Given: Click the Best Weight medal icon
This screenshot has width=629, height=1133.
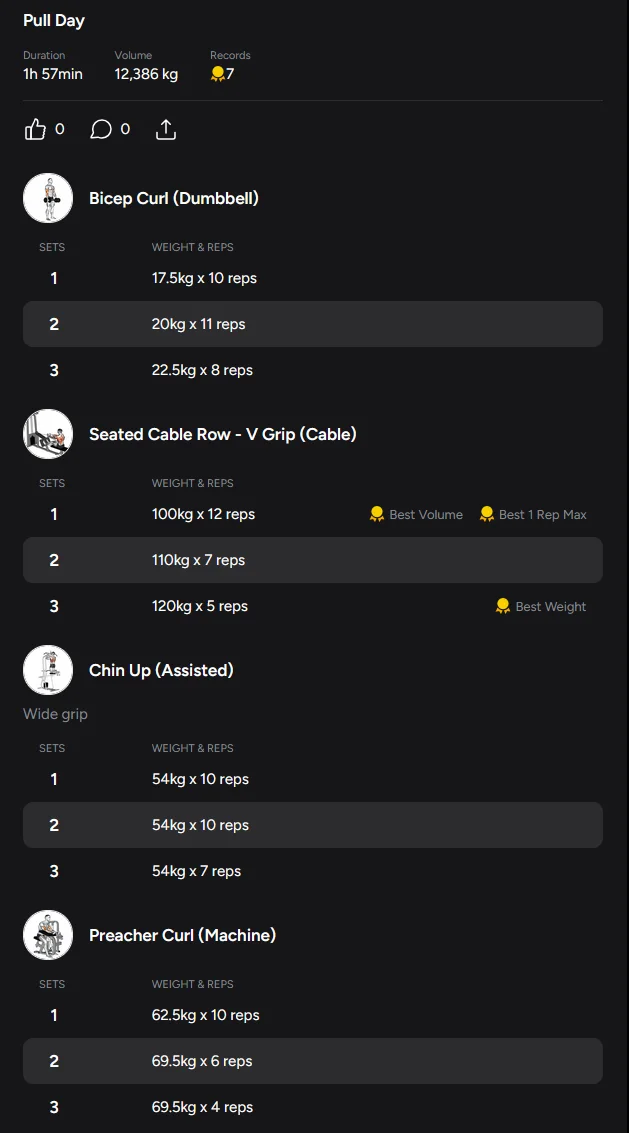Looking at the screenshot, I should (x=503, y=606).
